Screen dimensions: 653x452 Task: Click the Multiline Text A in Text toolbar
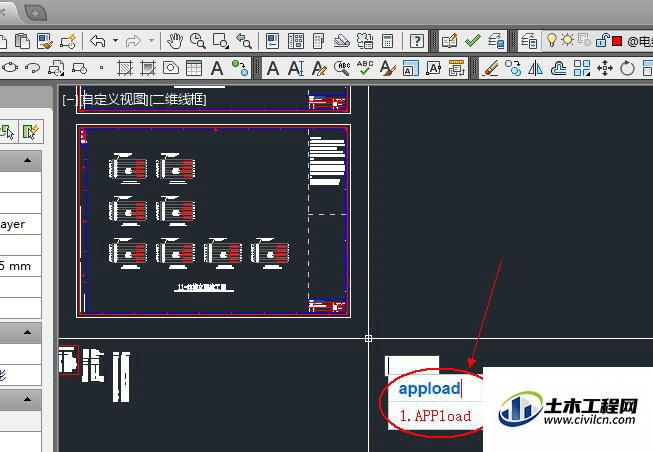pyautogui.click(x=273, y=68)
